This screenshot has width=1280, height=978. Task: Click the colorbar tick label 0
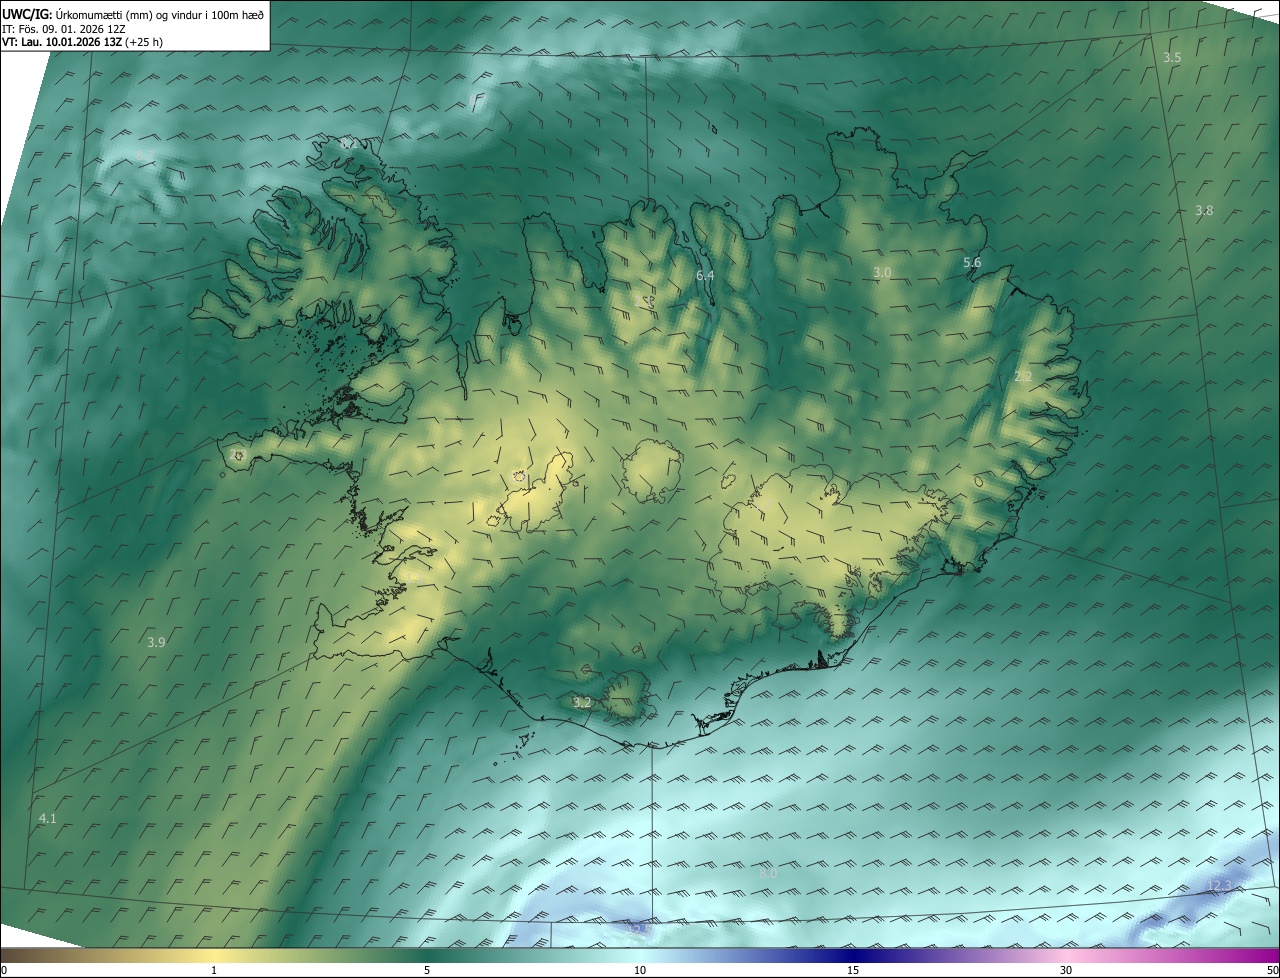(4, 970)
